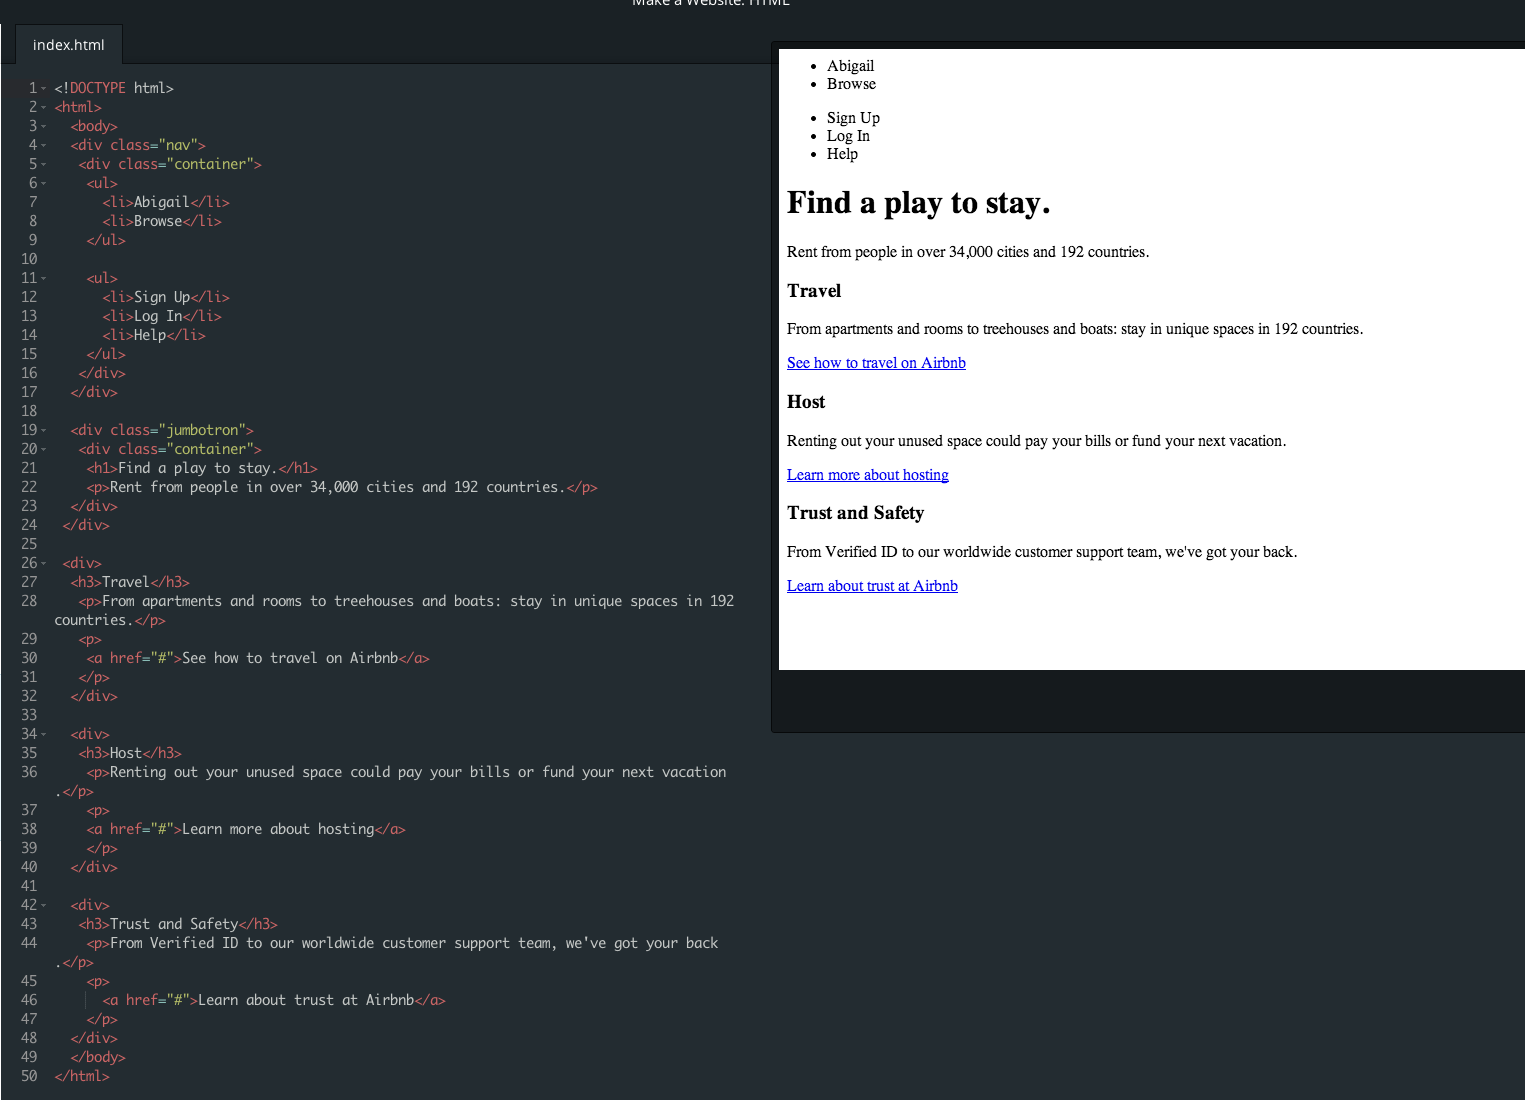Collapse the body tag fold arrow at line 3
1525x1100 pixels.
click(x=44, y=126)
